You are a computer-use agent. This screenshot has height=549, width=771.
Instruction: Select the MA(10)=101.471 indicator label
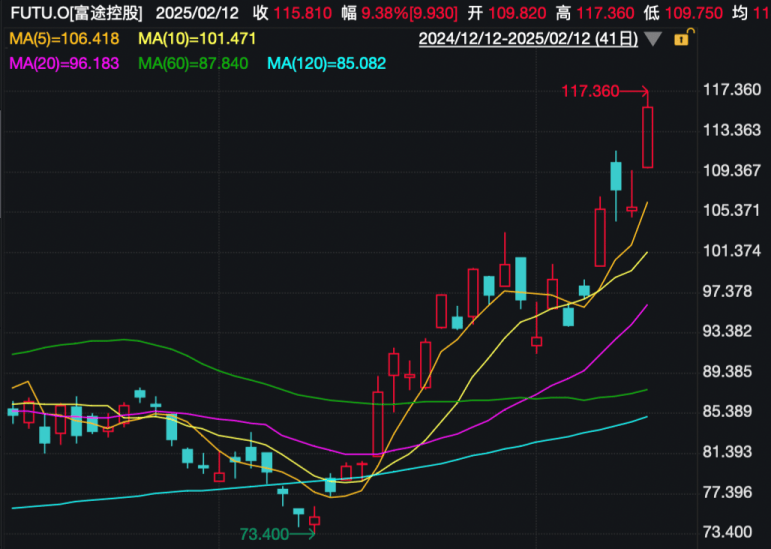coord(197,39)
